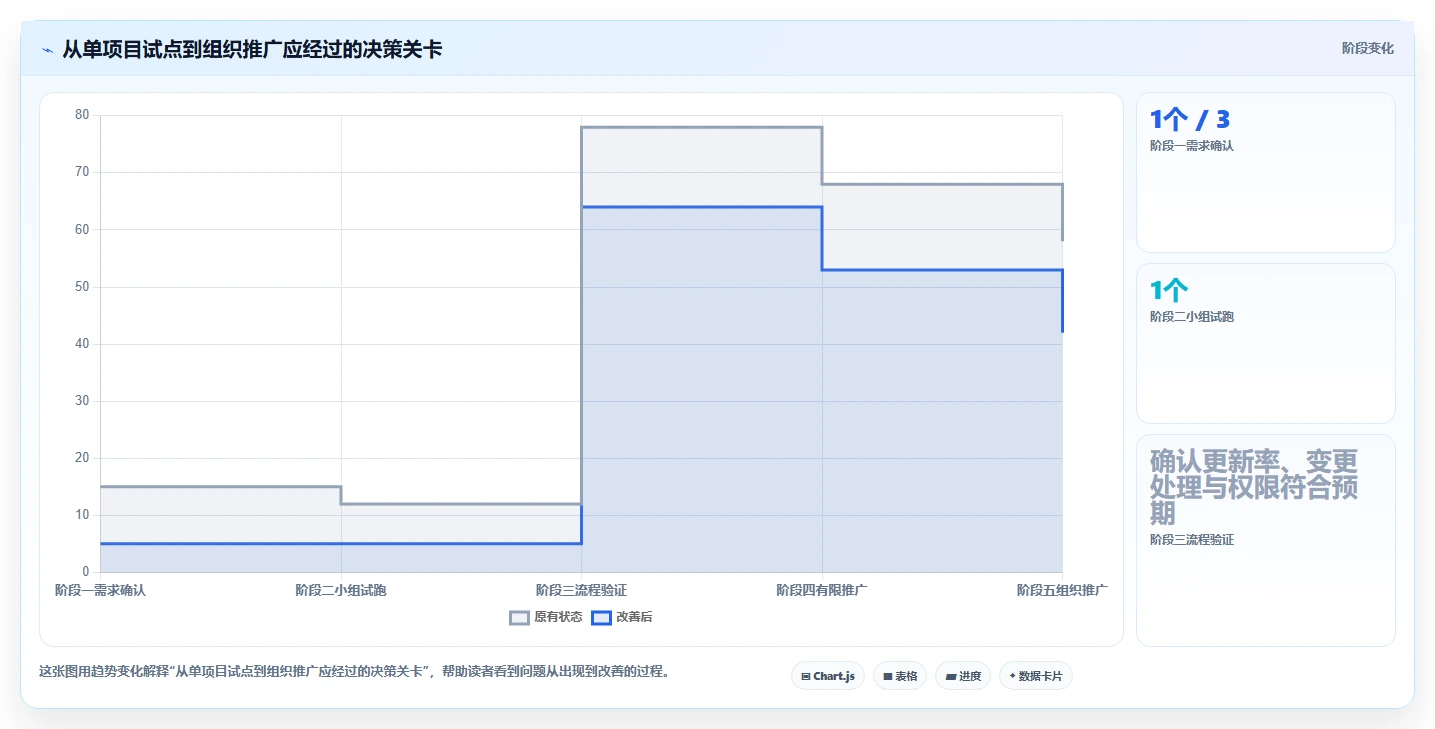Click the gray step line at 78 level
Image resolution: width=1435 pixels, height=729 pixels.
coord(701,127)
